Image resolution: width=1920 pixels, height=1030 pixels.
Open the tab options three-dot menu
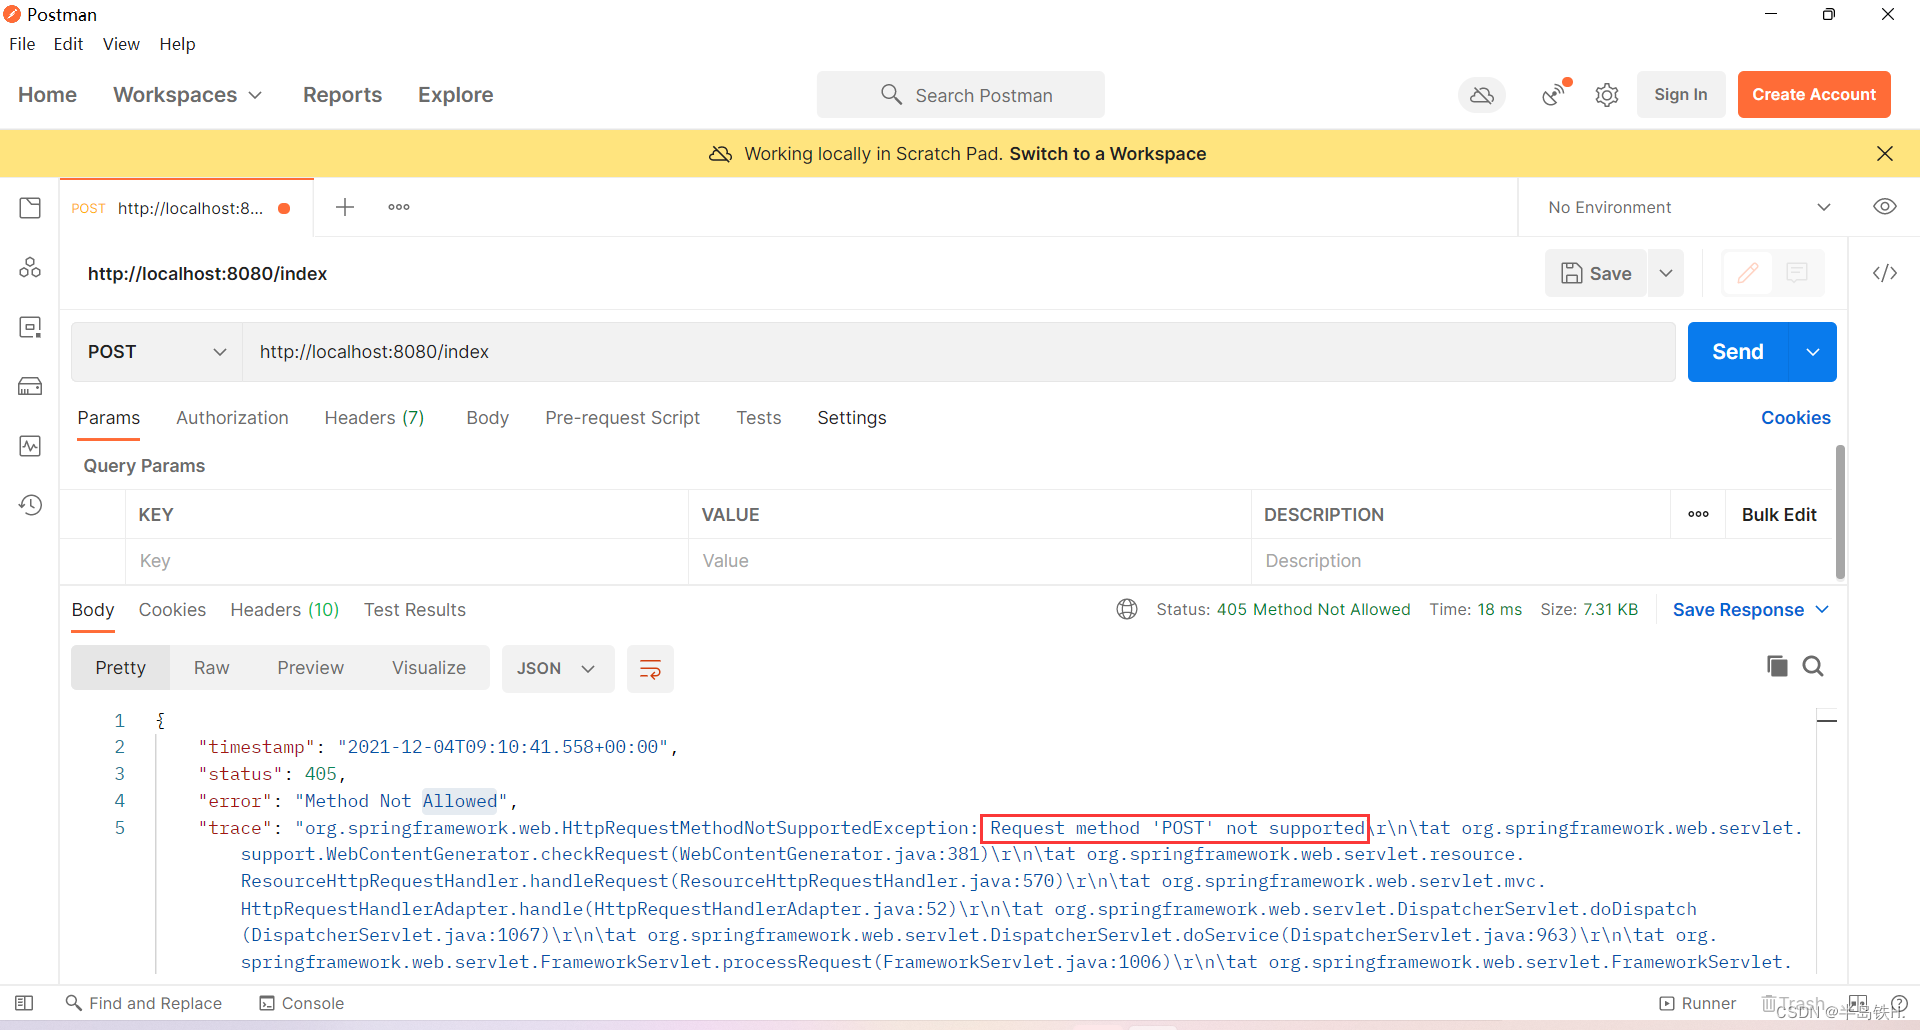pos(399,207)
